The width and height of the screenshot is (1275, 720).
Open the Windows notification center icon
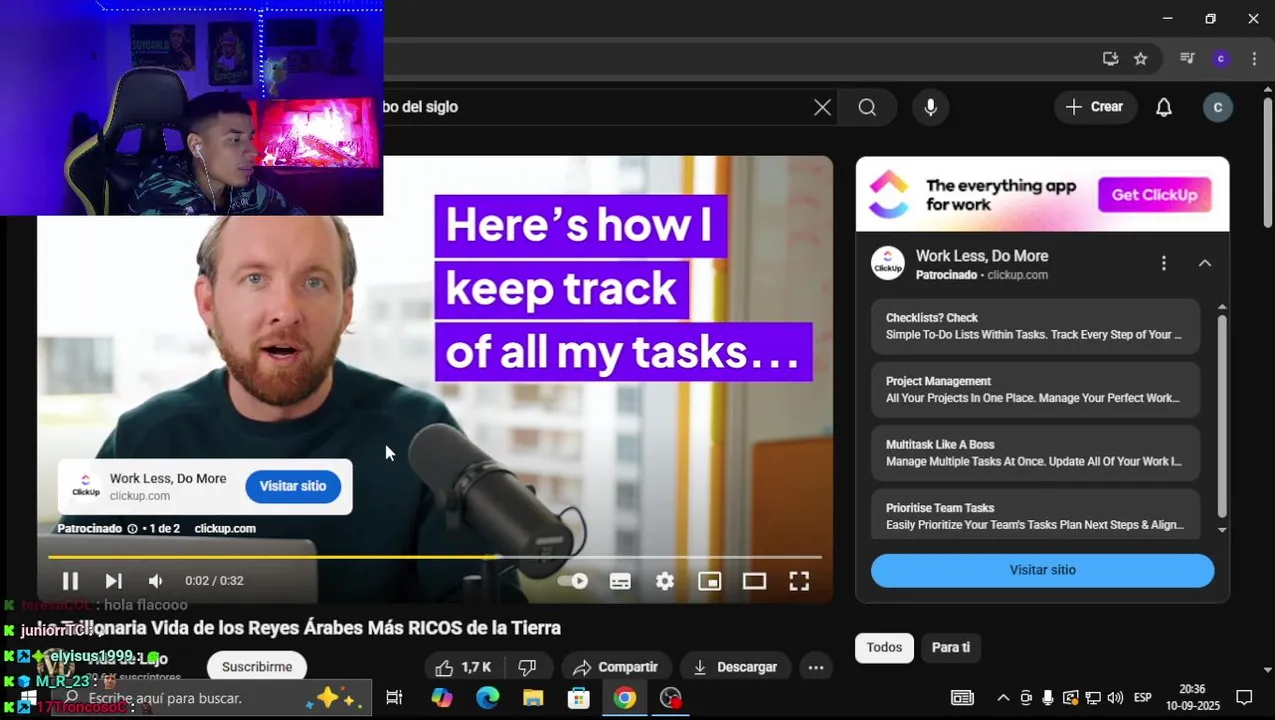pyautogui.click(x=1244, y=698)
